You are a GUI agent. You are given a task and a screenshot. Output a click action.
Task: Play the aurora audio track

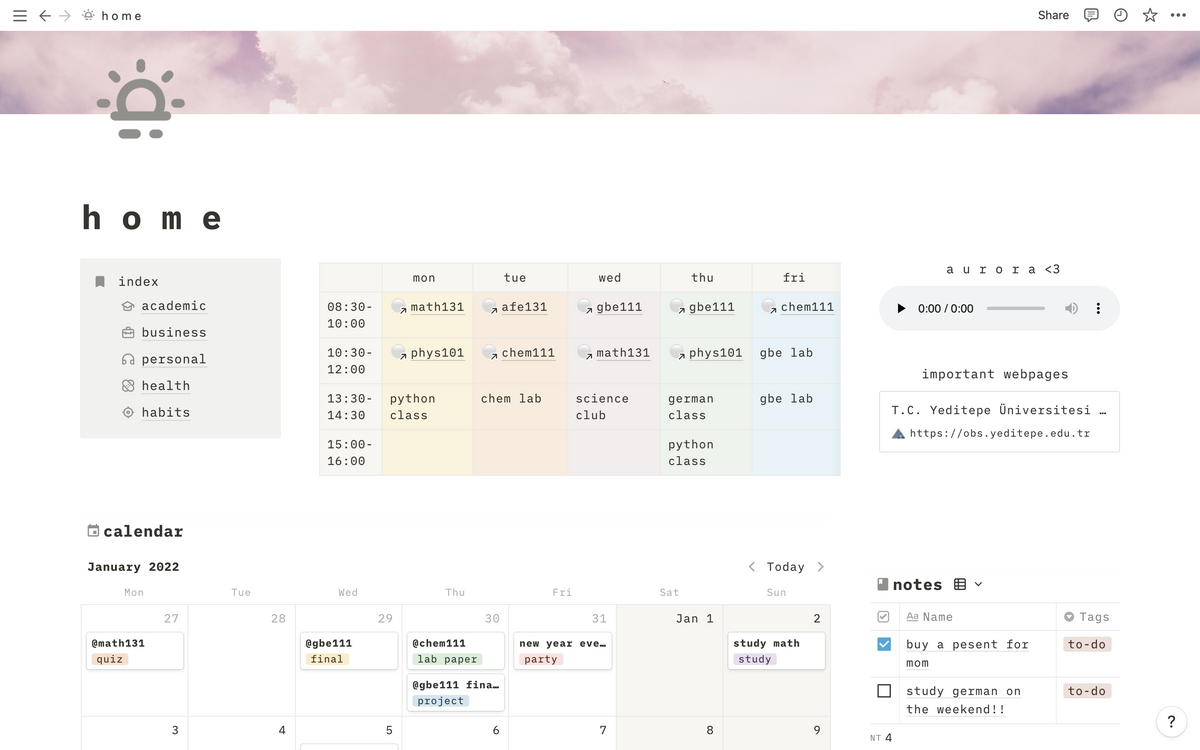(x=901, y=308)
